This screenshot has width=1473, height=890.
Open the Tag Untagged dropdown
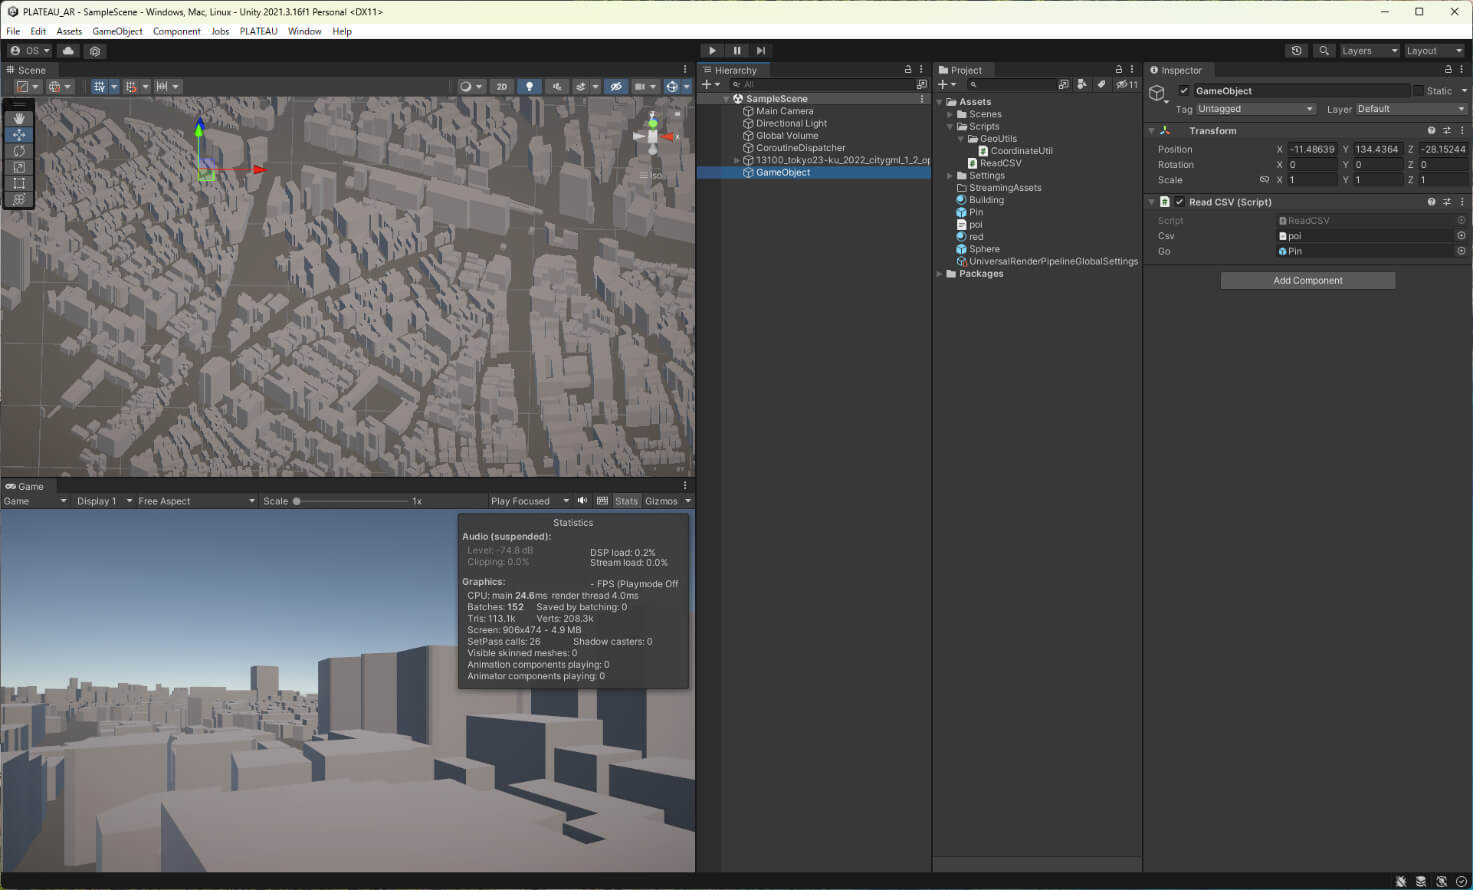(x=1255, y=109)
